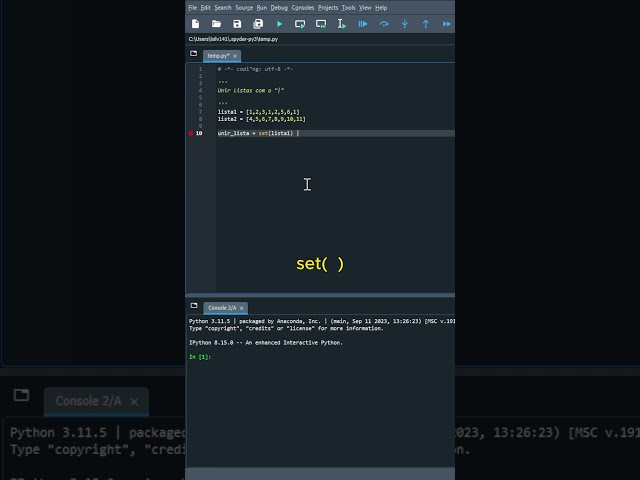The height and width of the screenshot is (480, 640).
Task: Toggle the breakpoint on line 10
Action: pyautogui.click(x=191, y=133)
